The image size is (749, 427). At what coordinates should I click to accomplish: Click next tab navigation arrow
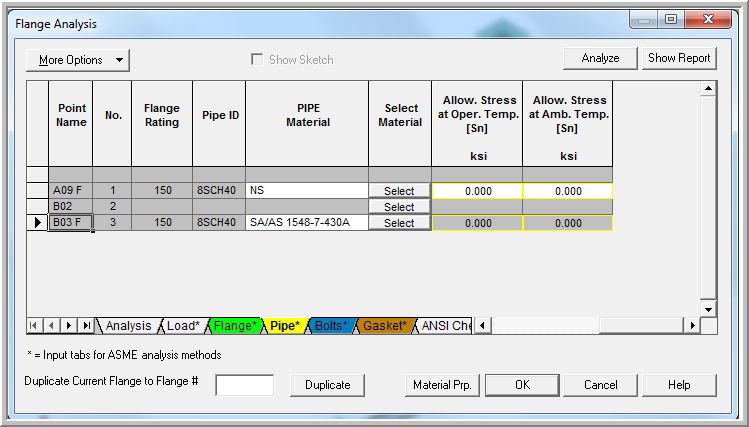pyautogui.click(x=68, y=326)
